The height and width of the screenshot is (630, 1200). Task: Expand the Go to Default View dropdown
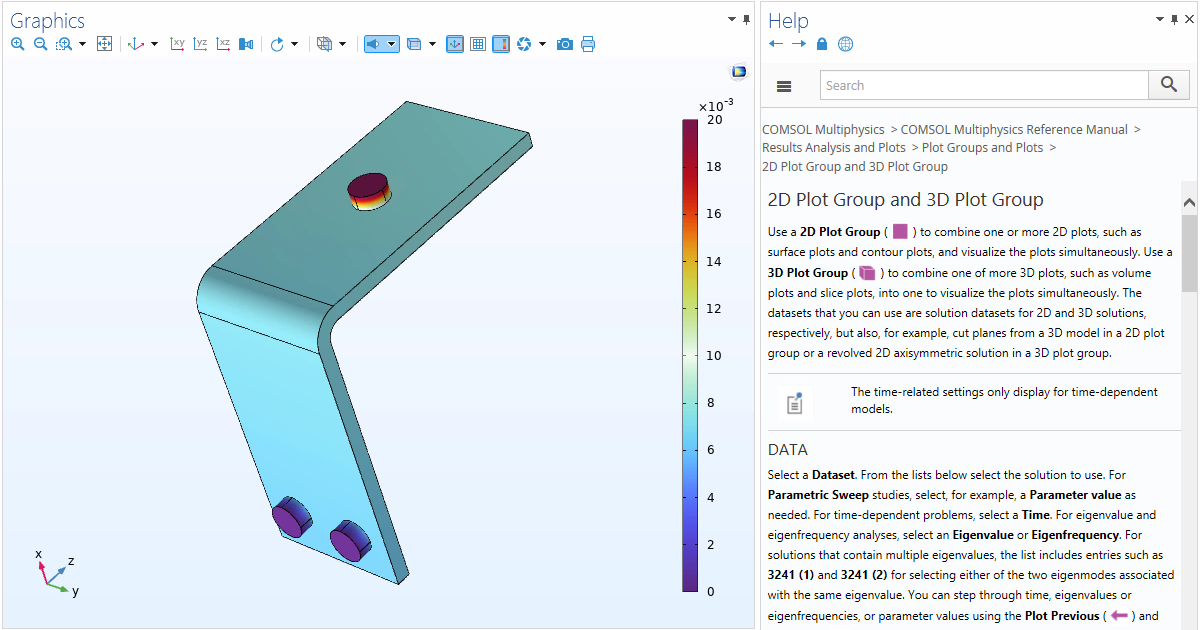coord(154,44)
